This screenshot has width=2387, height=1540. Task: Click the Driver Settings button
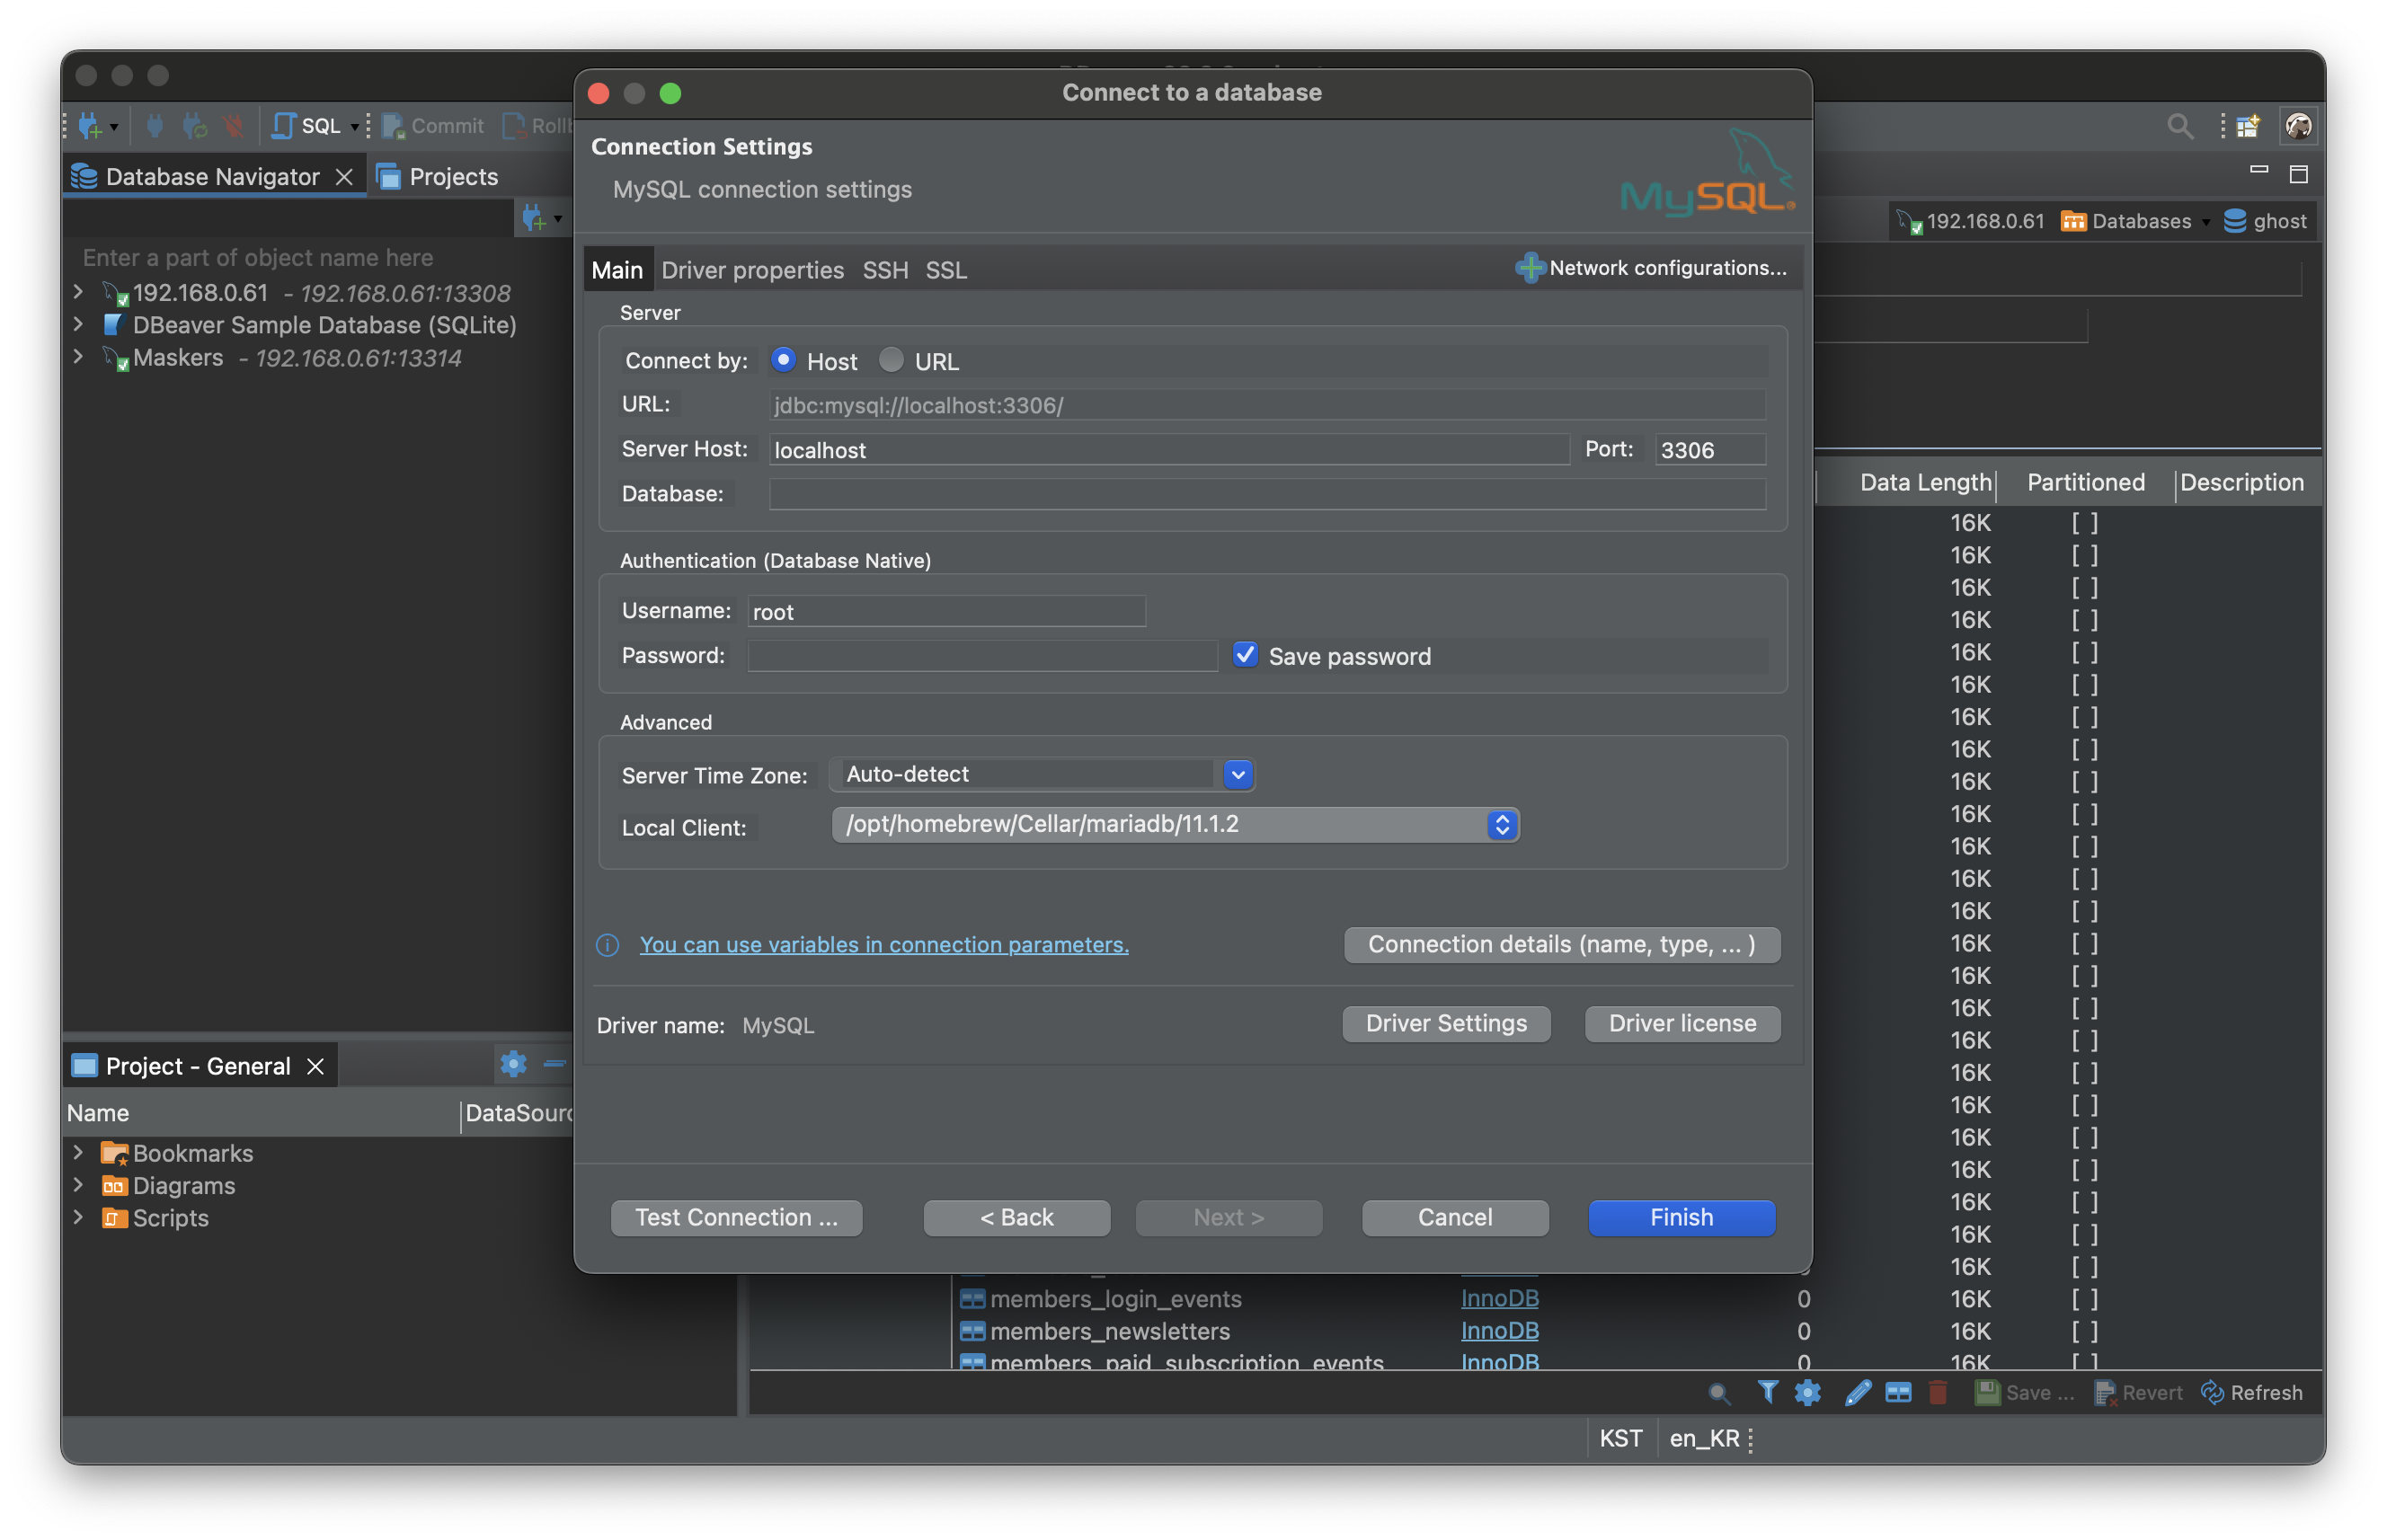click(1445, 1023)
